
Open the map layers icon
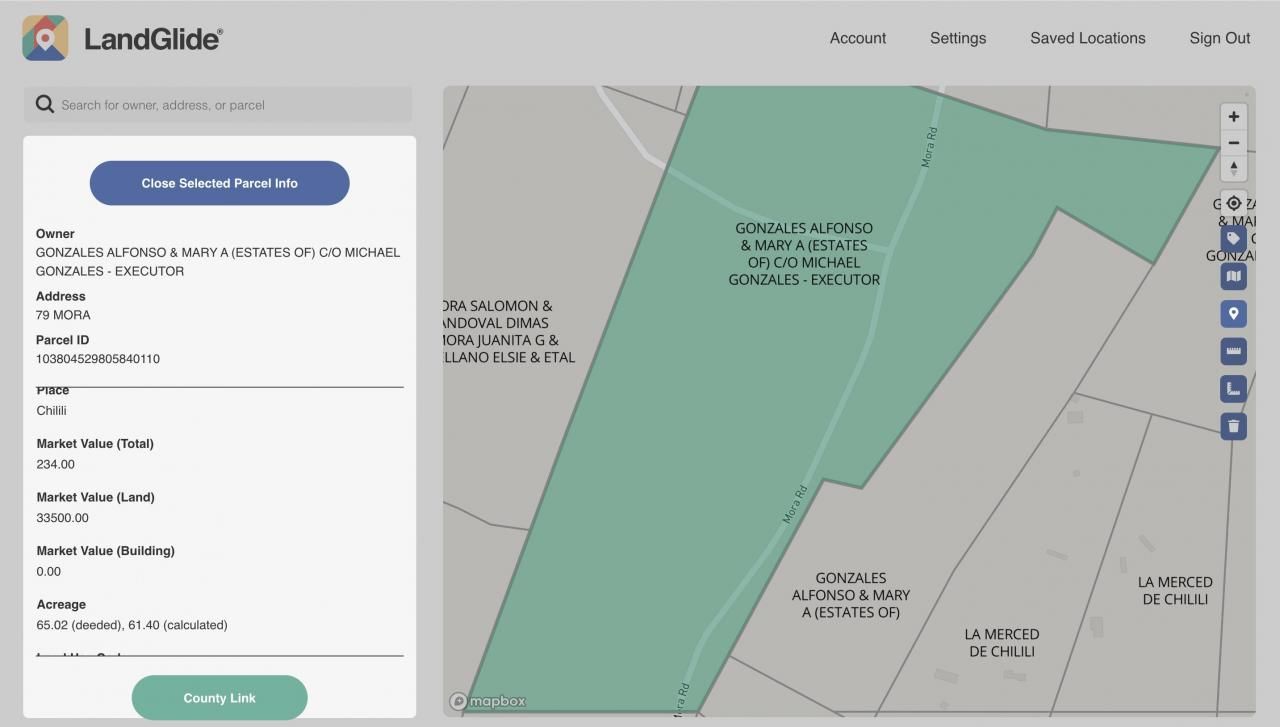pos(1233,276)
